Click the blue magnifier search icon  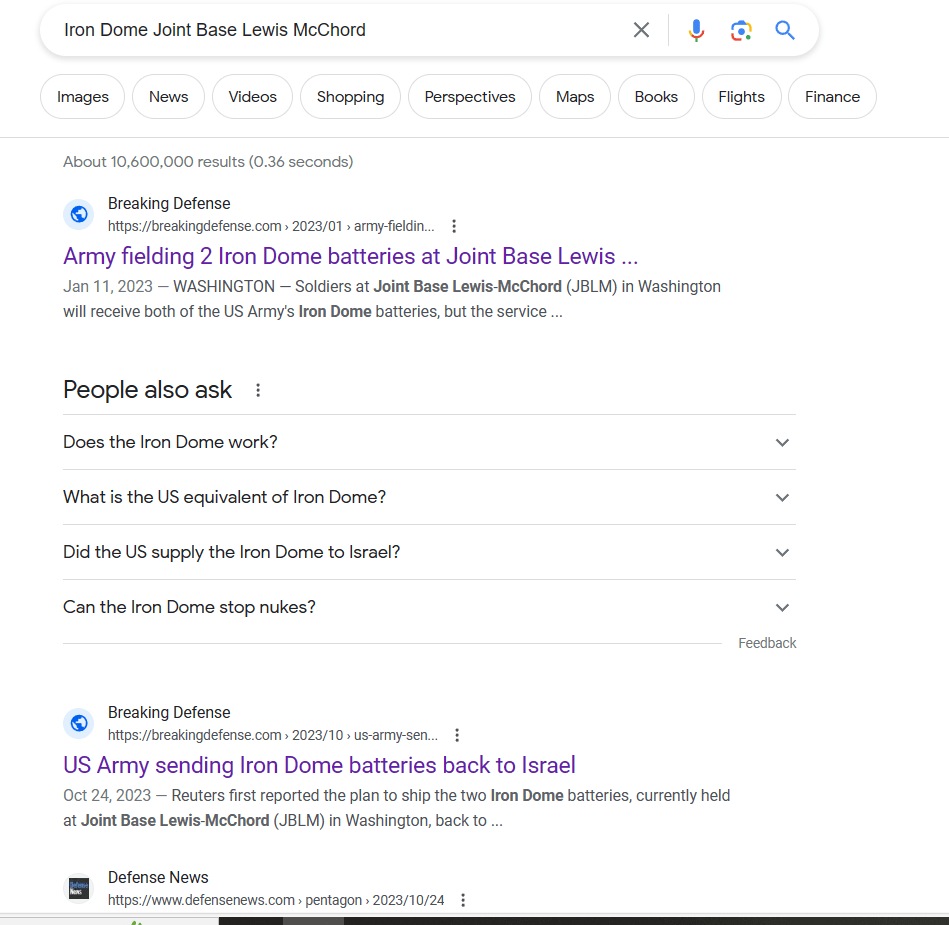tap(785, 30)
